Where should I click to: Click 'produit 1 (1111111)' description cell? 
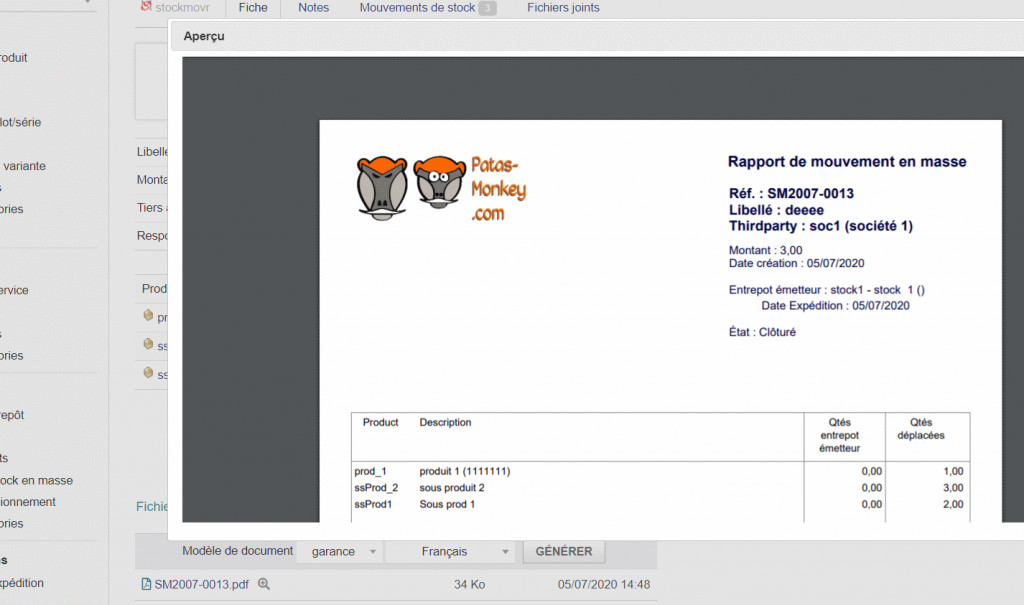pos(464,471)
